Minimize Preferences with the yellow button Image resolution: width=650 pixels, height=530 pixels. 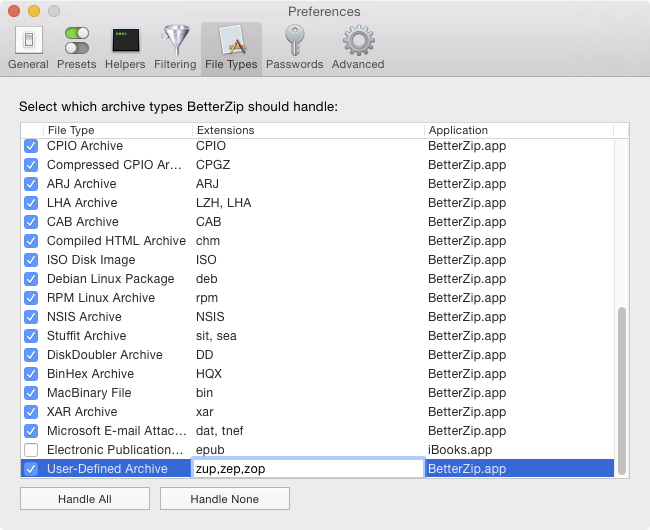(x=34, y=11)
